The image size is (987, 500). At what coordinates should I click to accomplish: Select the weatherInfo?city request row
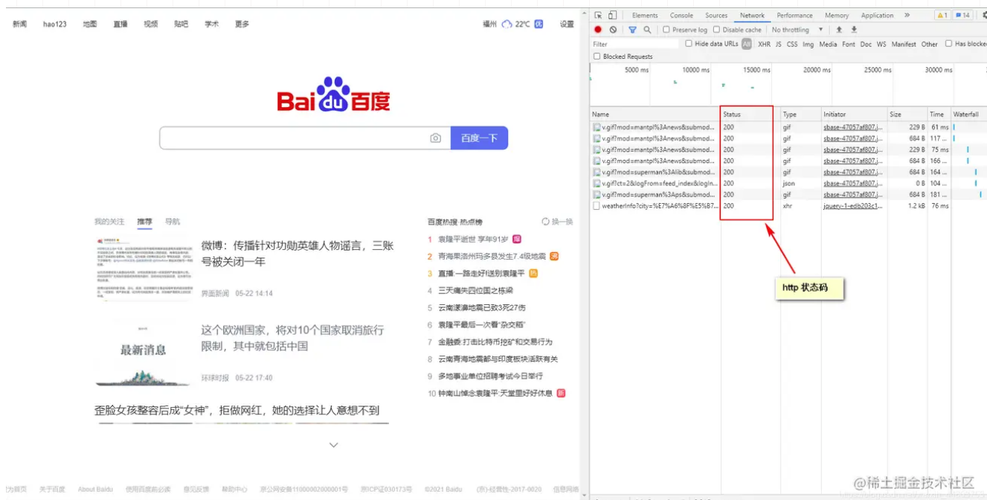click(787, 206)
